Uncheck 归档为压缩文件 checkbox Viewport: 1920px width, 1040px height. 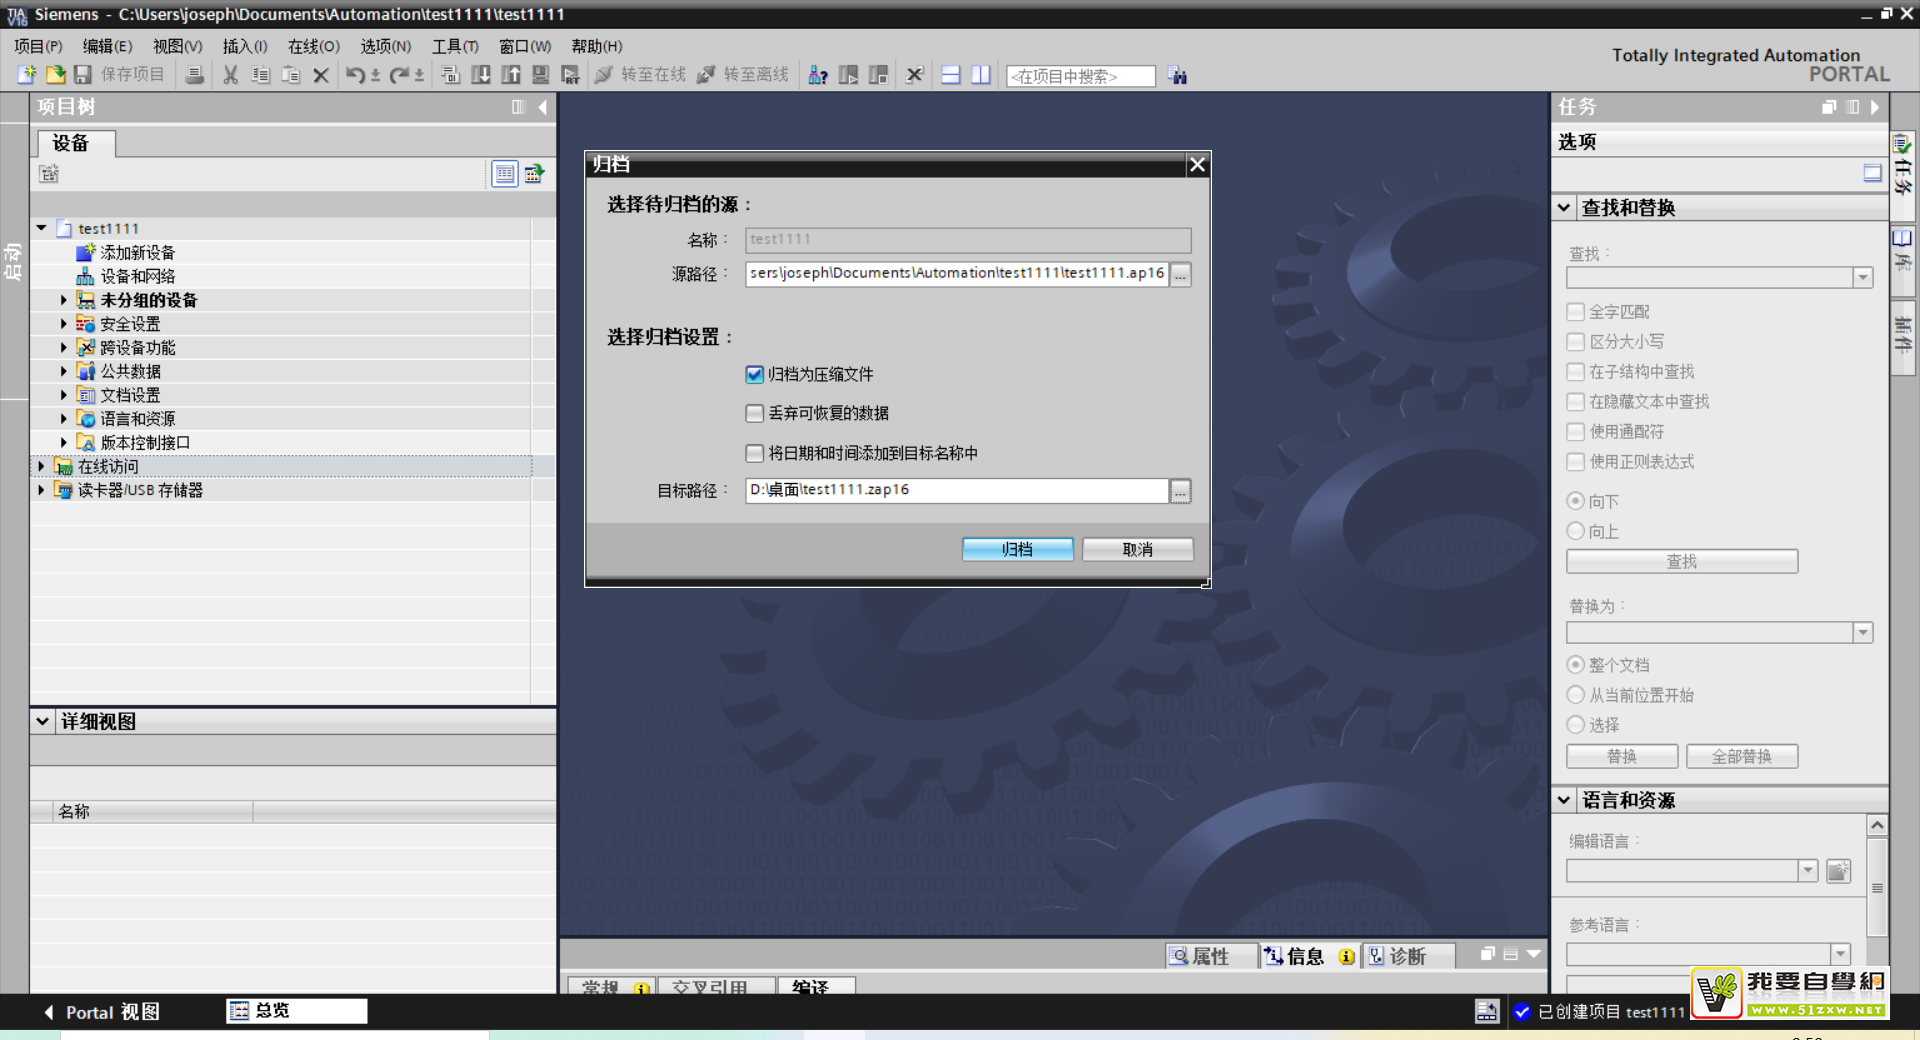[x=755, y=374]
